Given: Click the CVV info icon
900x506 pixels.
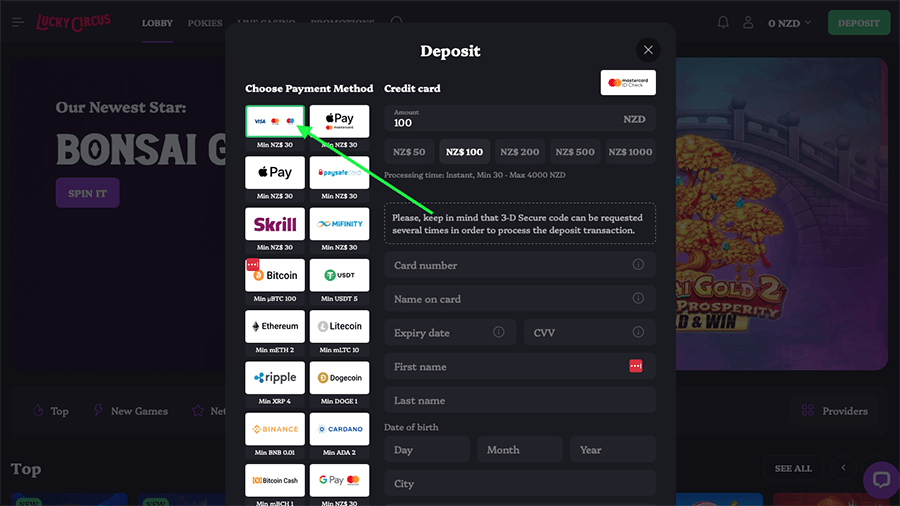Looking at the screenshot, I should (638, 332).
